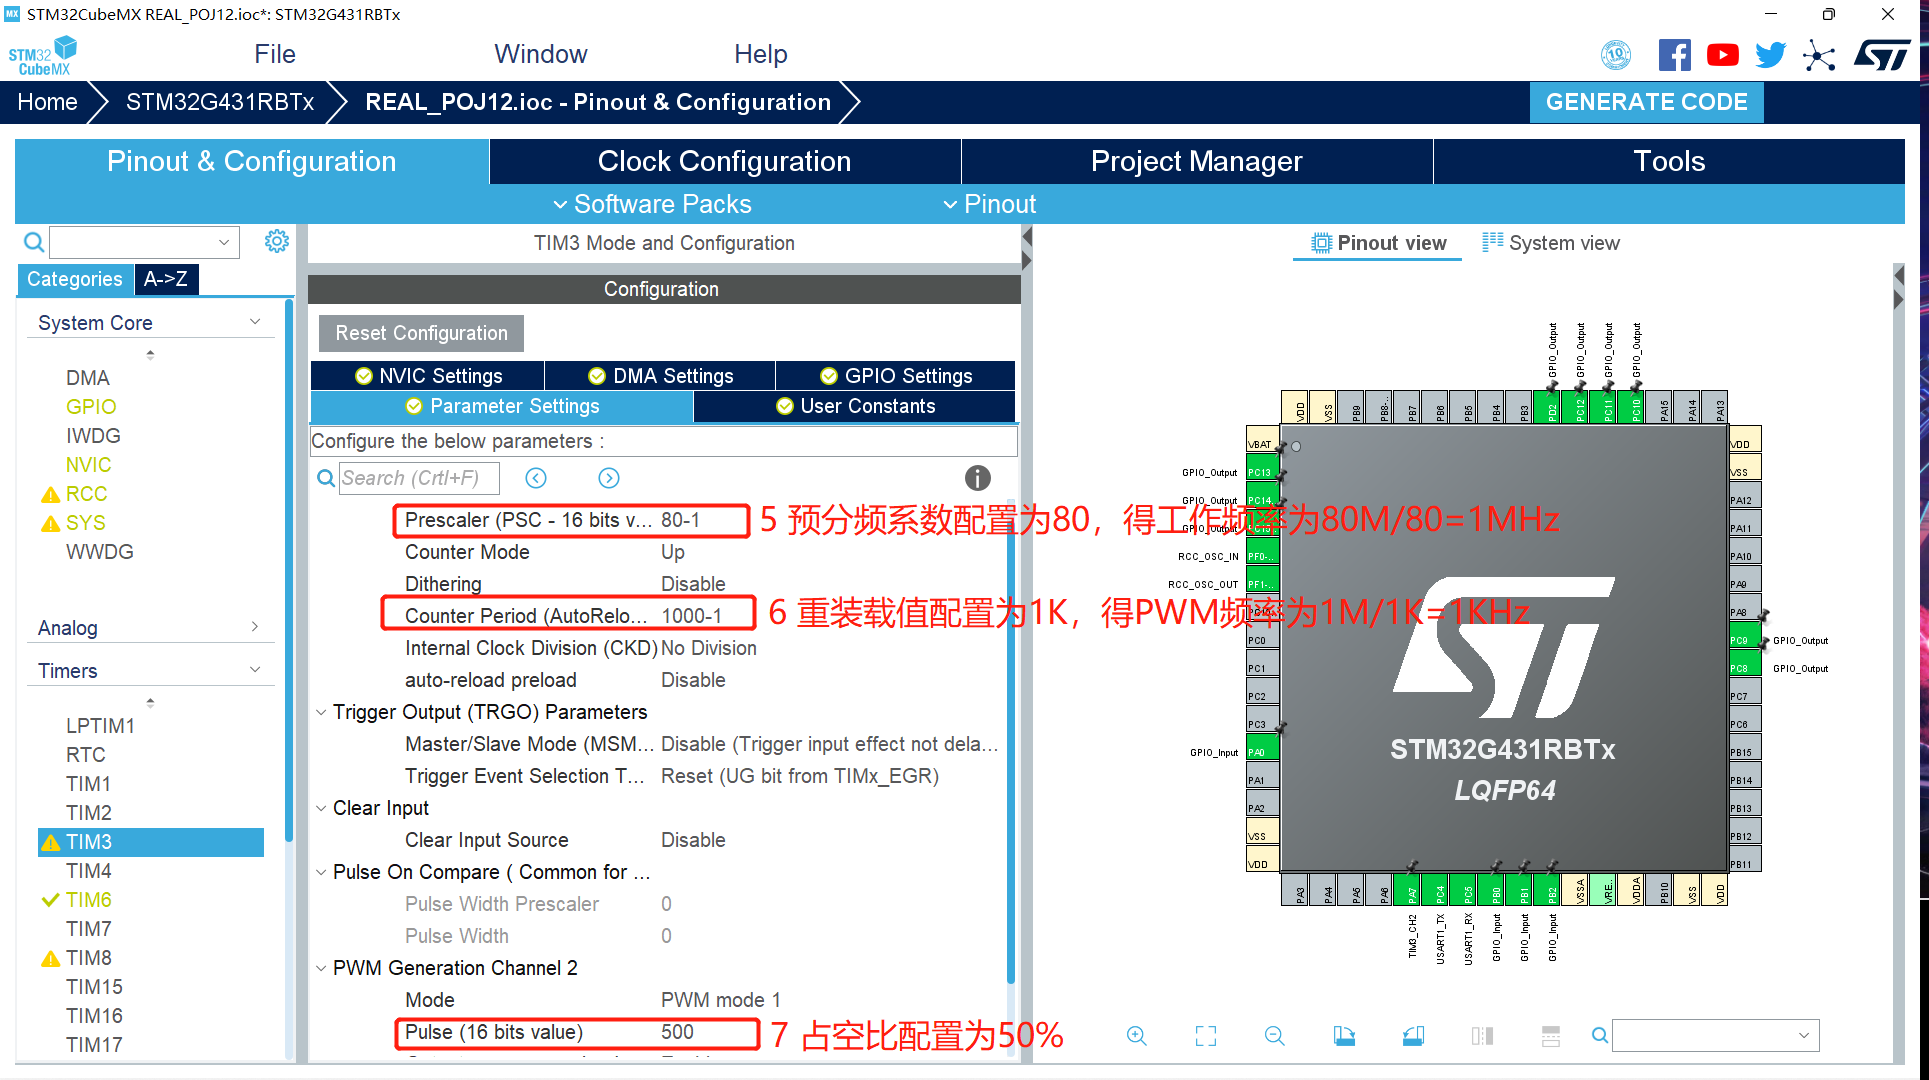Collapse PWM Generation Channel 2 section
The height and width of the screenshot is (1080, 1929).
[321, 968]
